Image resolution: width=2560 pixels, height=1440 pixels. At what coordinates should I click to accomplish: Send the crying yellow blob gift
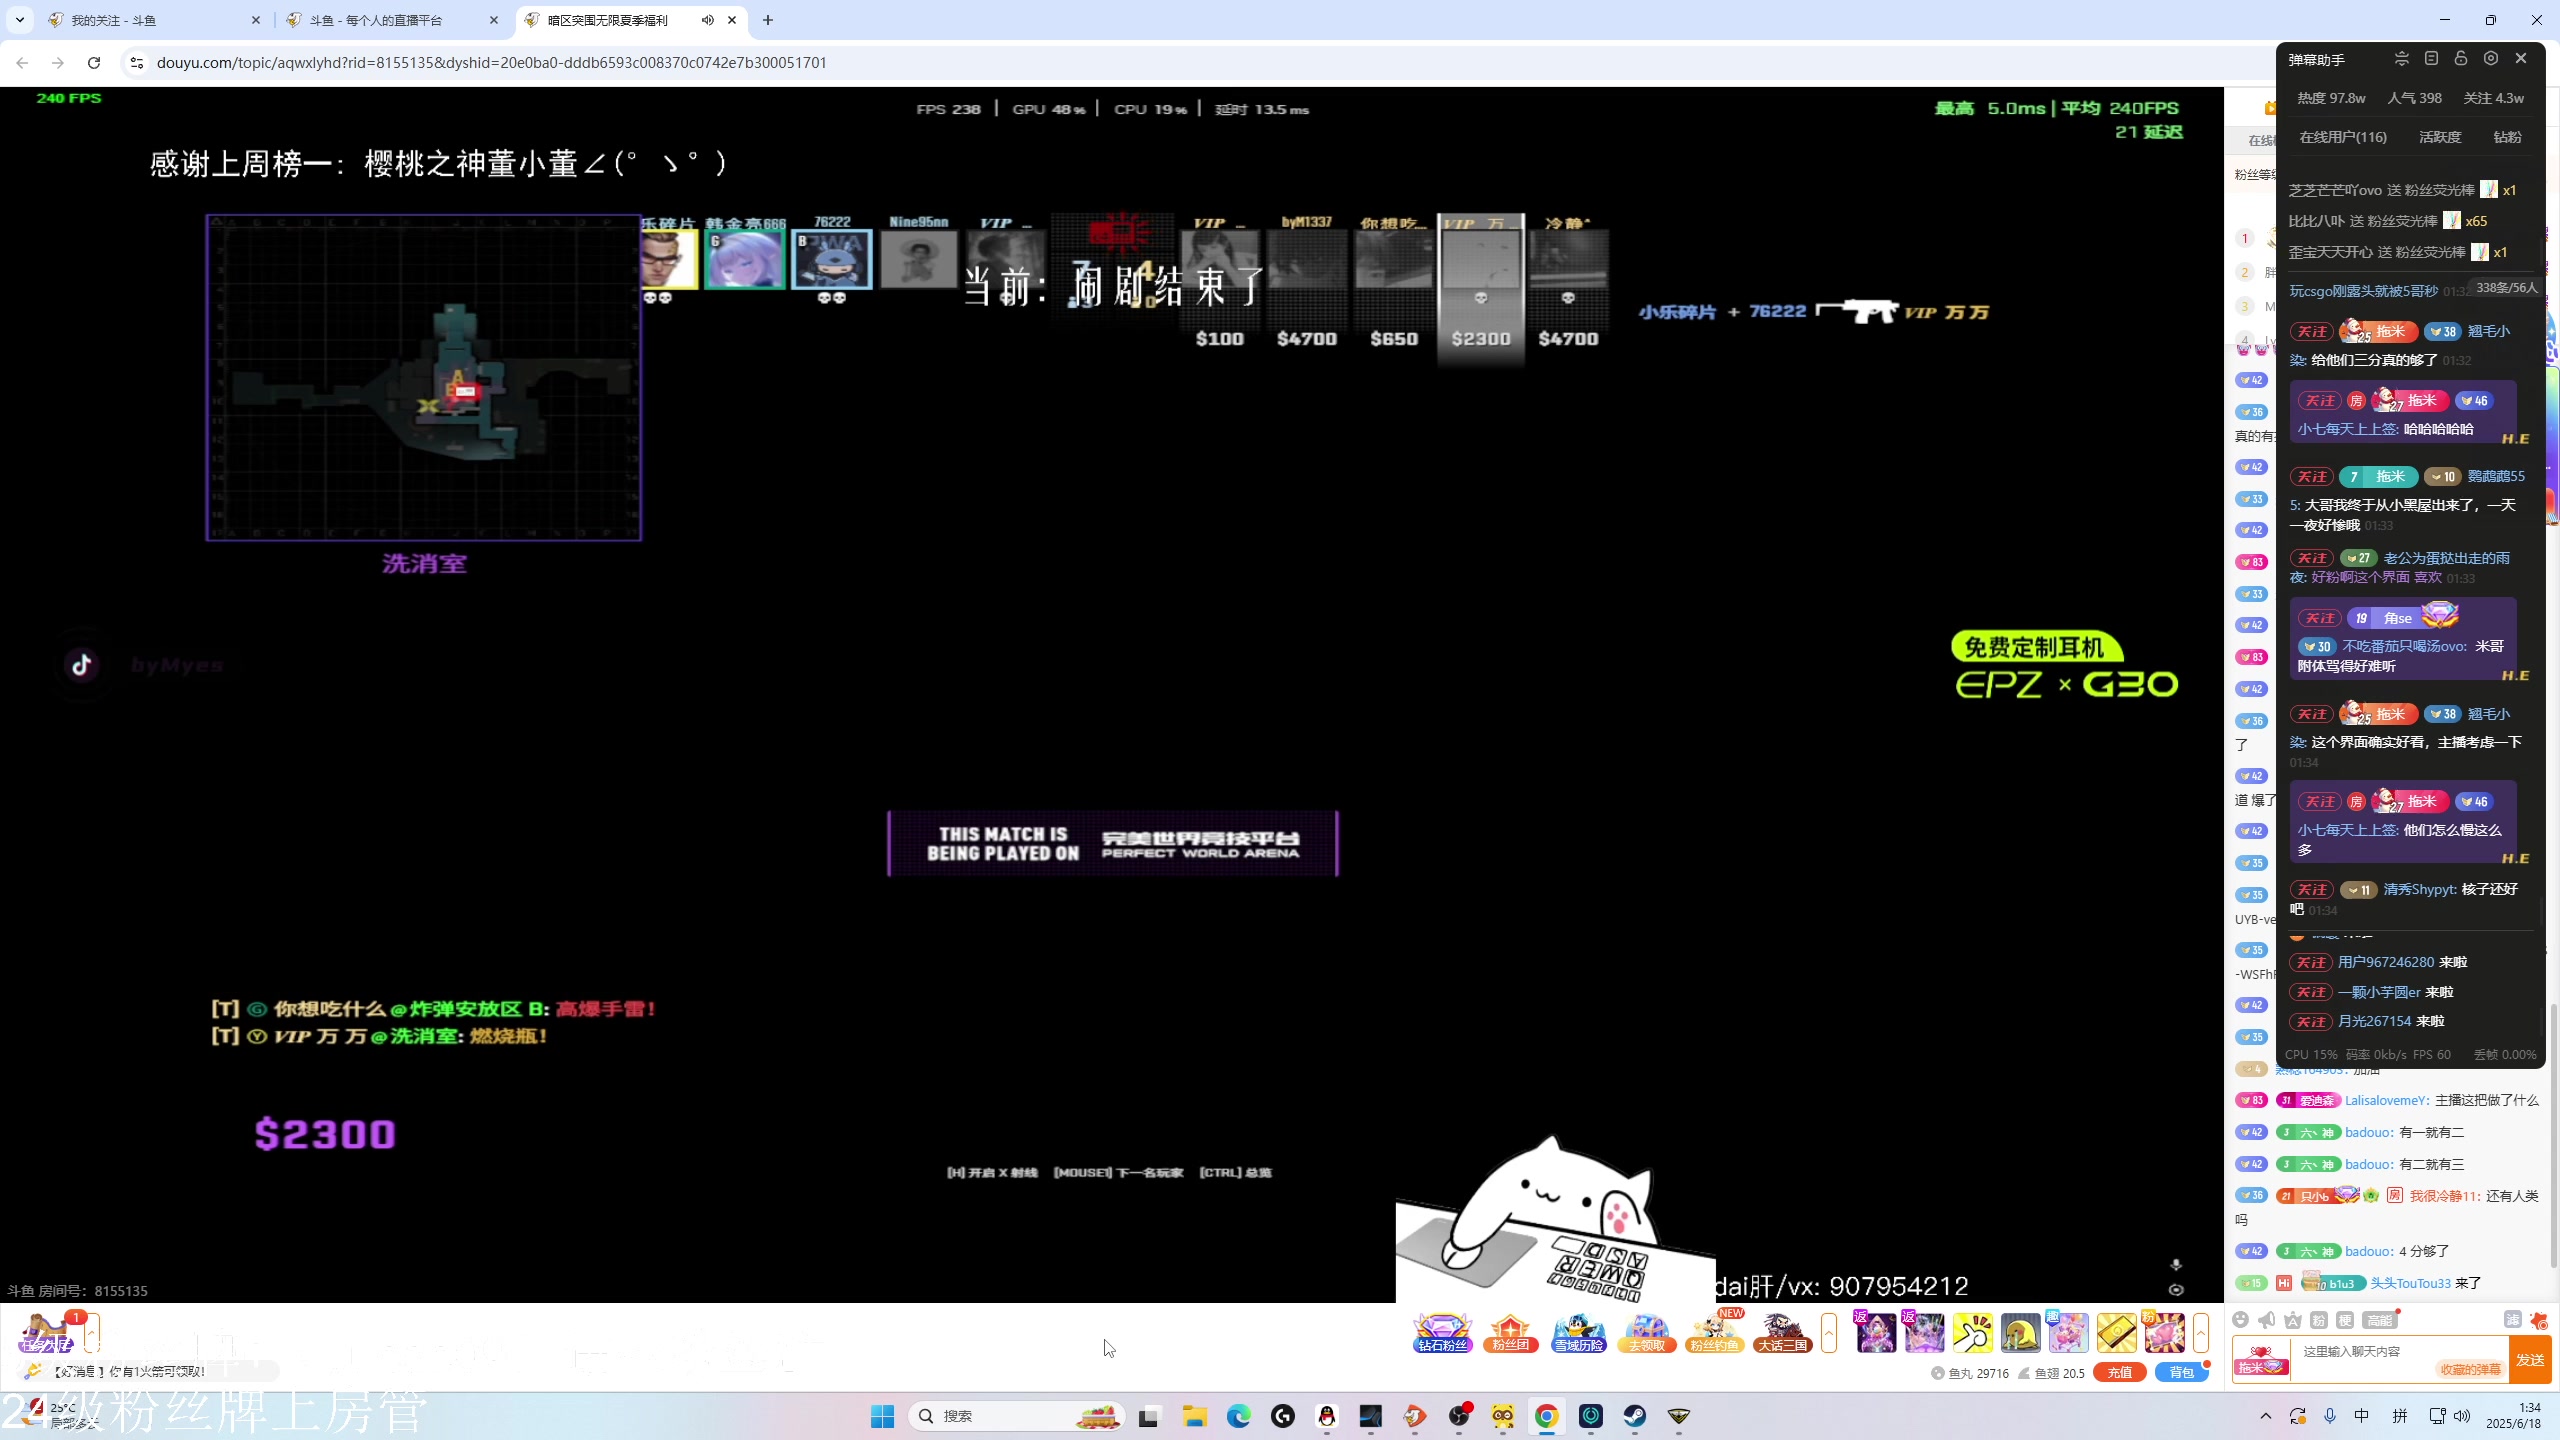[2020, 1333]
